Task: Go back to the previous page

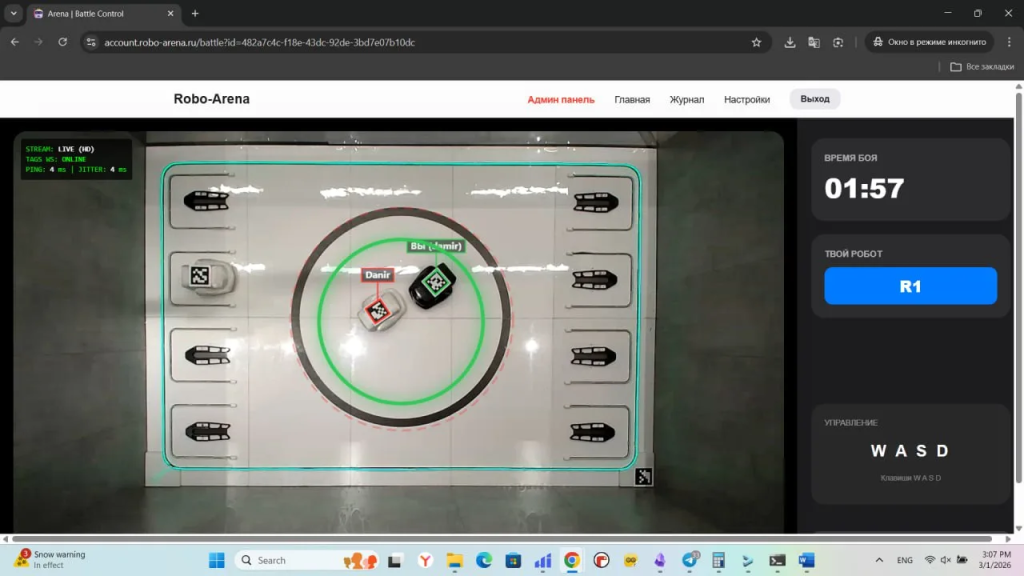Action: pos(15,42)
